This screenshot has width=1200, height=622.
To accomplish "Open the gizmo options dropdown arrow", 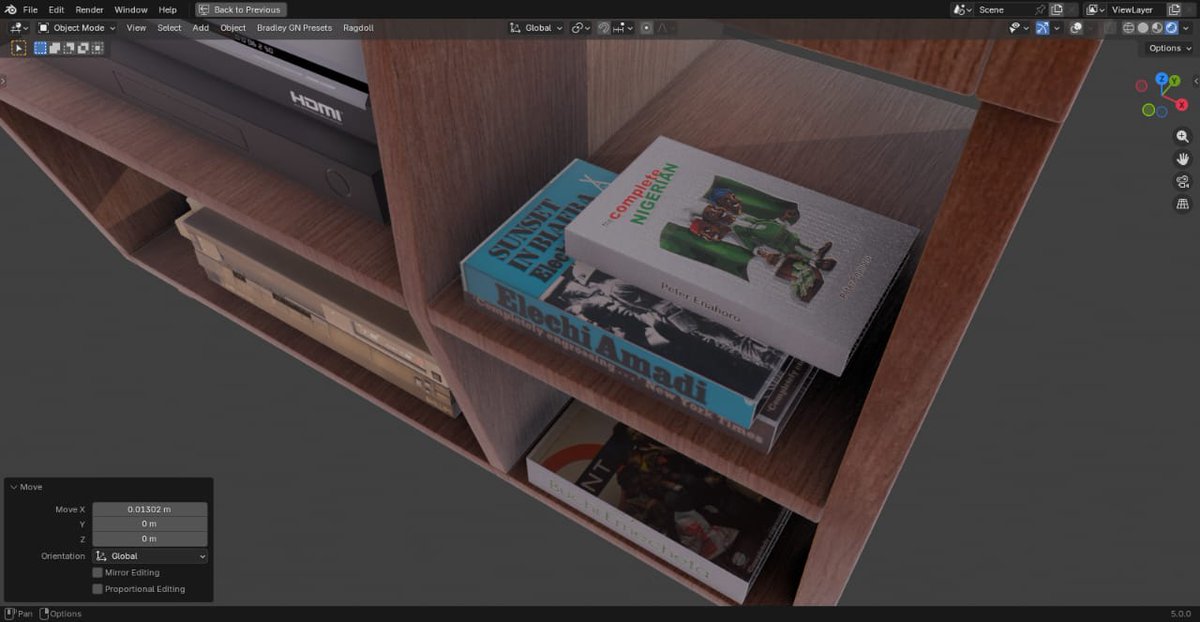I will pos(1057,28).
